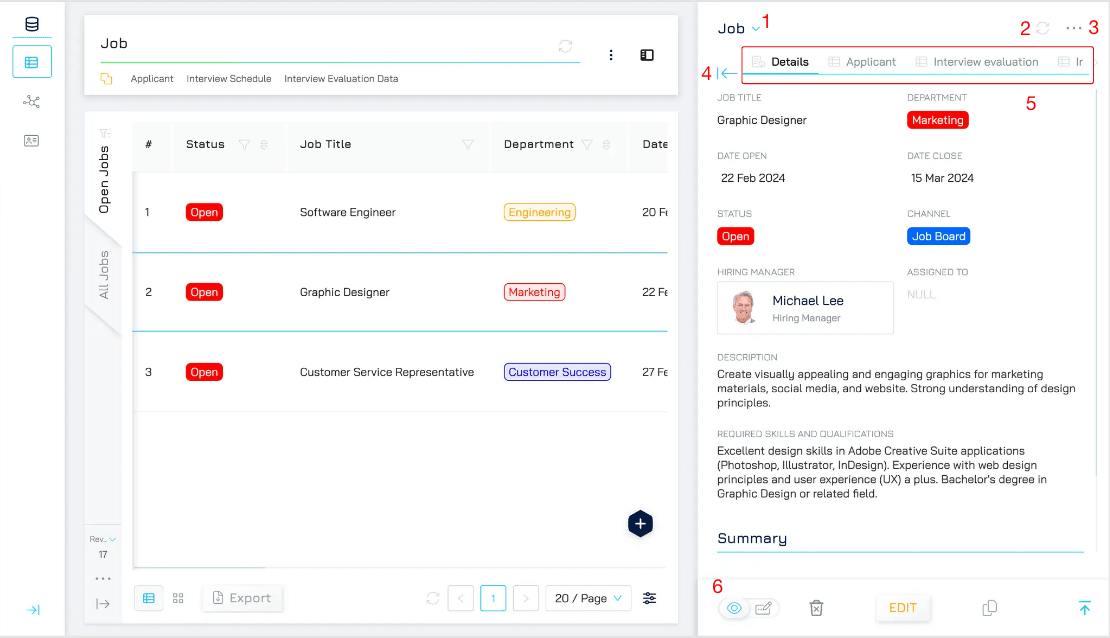
Task: Click the Engineering department tag
Action: [x=539, y=212]
